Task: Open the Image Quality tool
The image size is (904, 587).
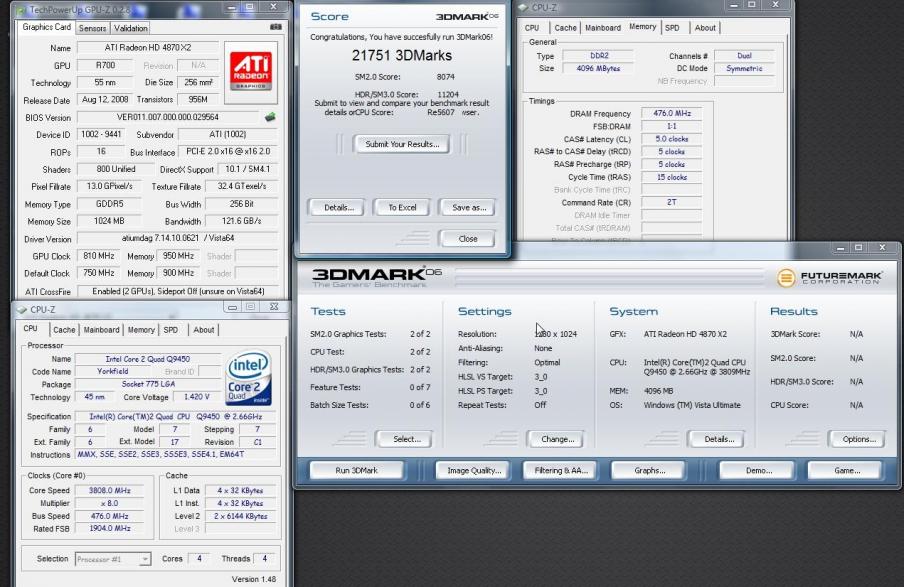Action: point(474,471)
